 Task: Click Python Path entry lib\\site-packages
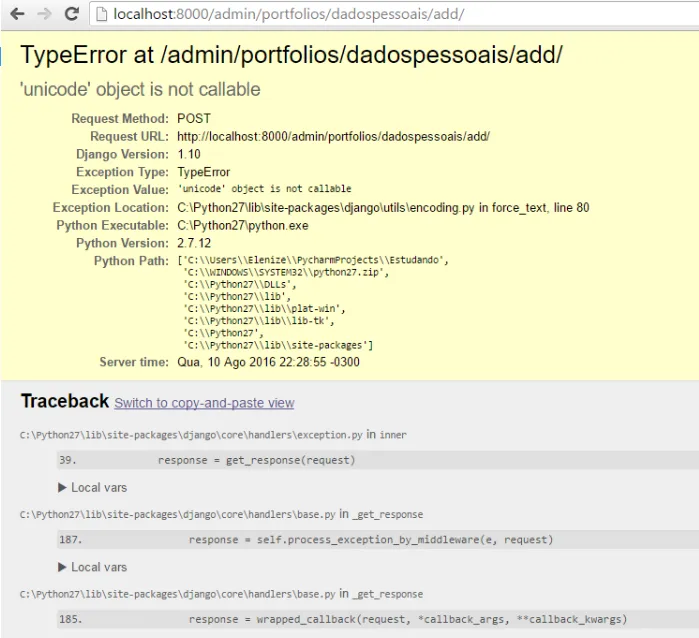(x=278, y=345)
